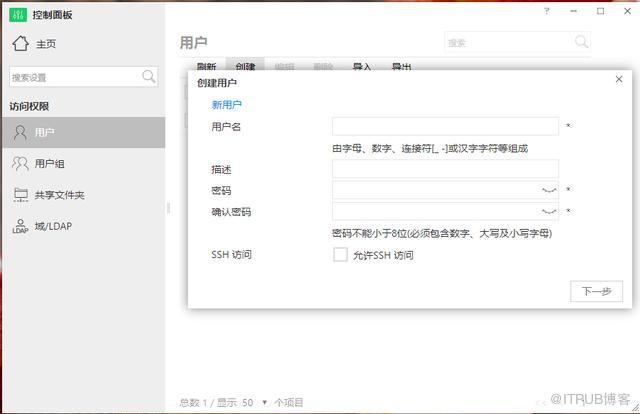Click the 下一步 button
The width and height of the screenshot is (640, 414).
pos(596,291)
